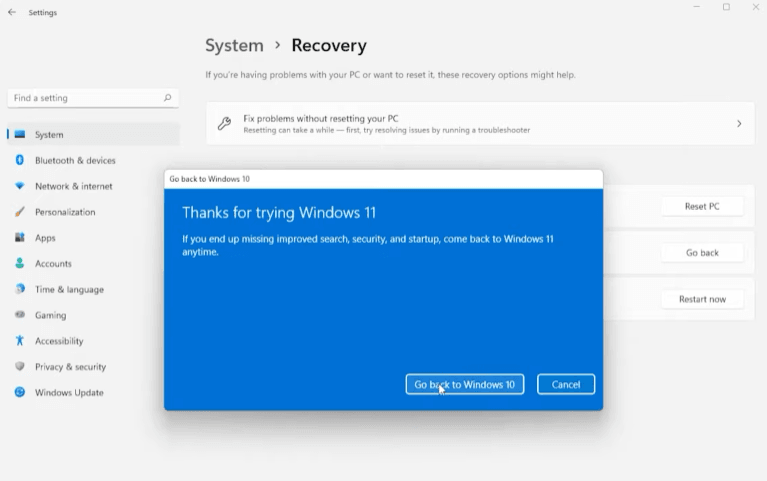This screenshot has height=481, width=767.
Task: Click the back arrow in Settings header
Action: (12, 12)
